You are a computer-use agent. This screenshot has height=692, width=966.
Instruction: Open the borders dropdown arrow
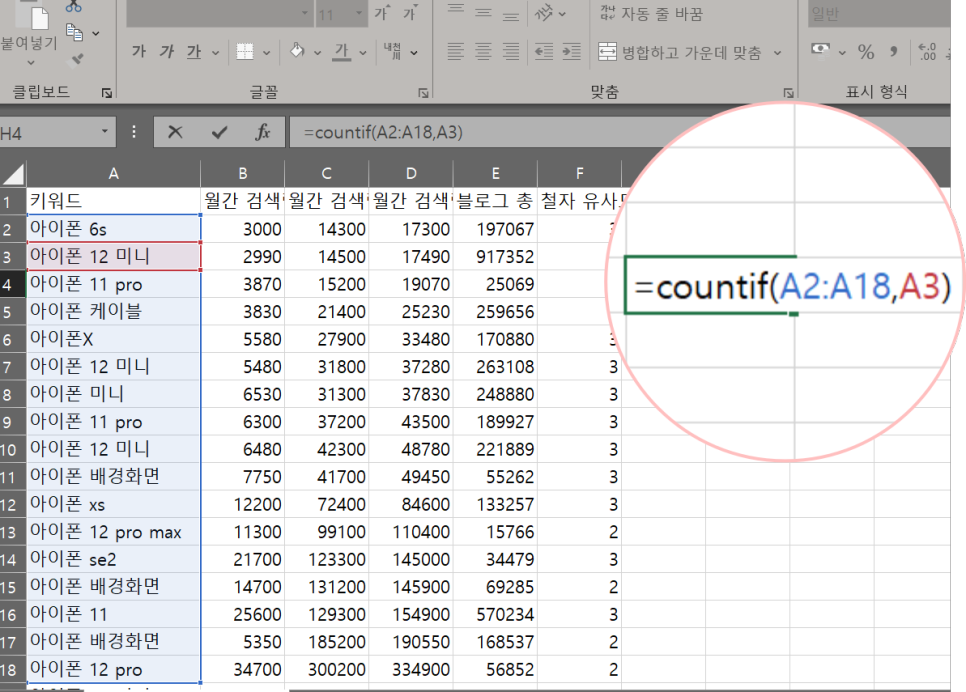tap(266, 53)
